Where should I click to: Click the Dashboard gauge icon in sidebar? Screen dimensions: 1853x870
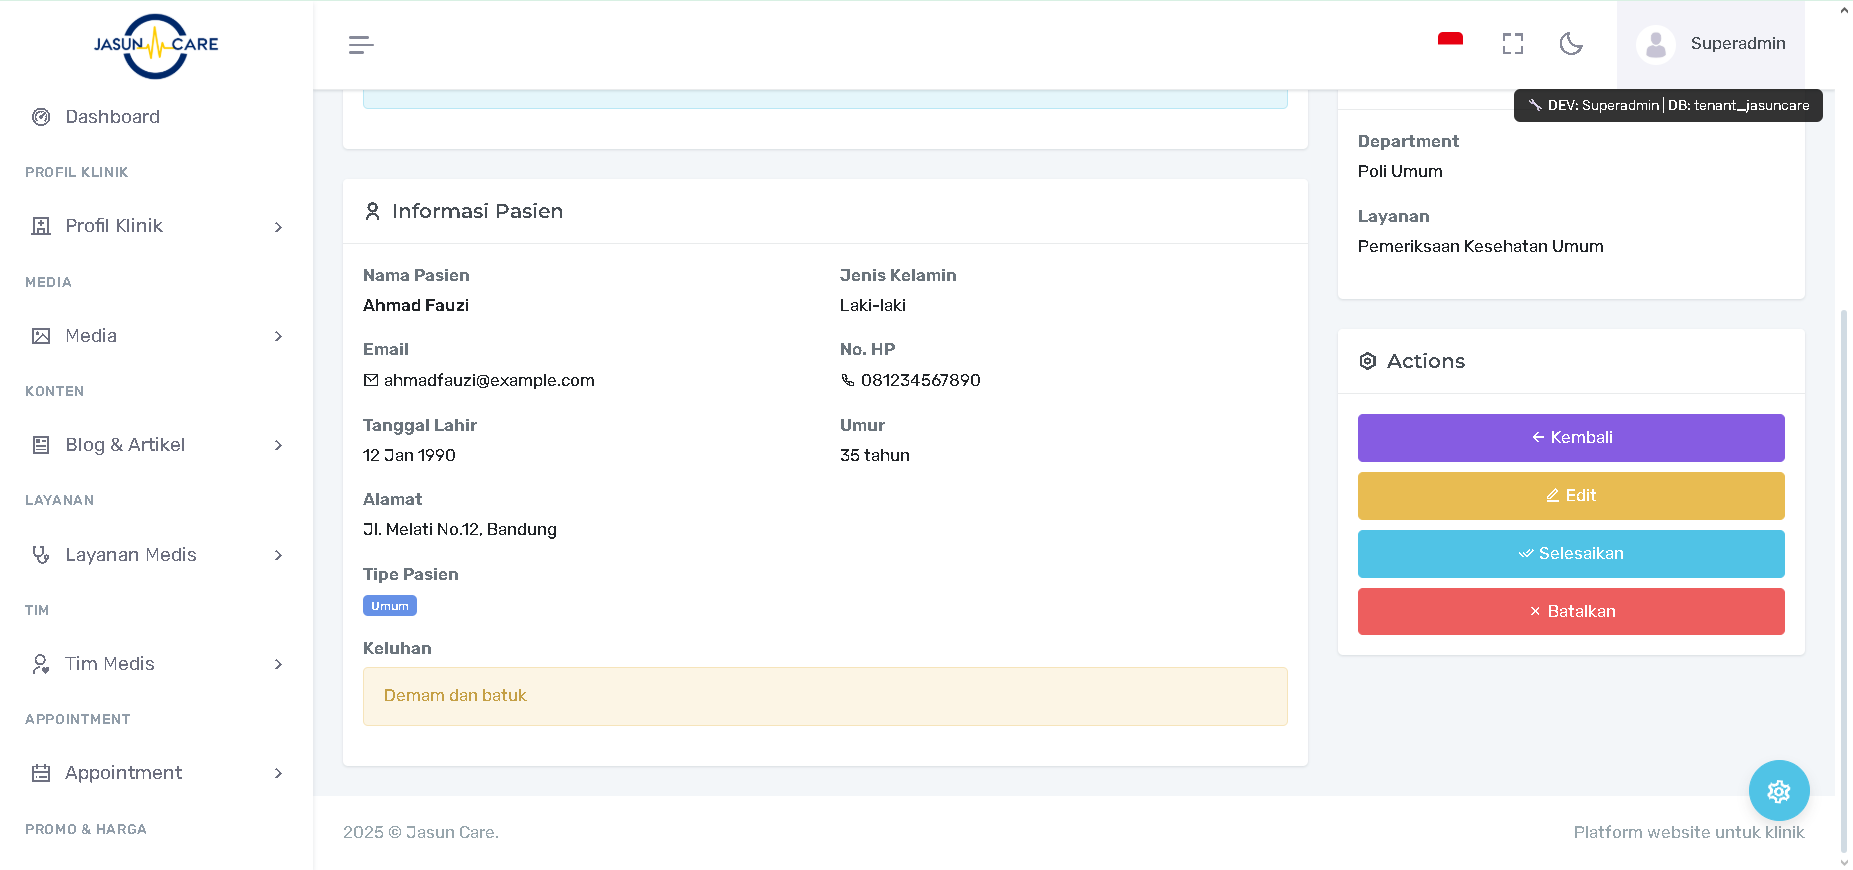point(41,117)
